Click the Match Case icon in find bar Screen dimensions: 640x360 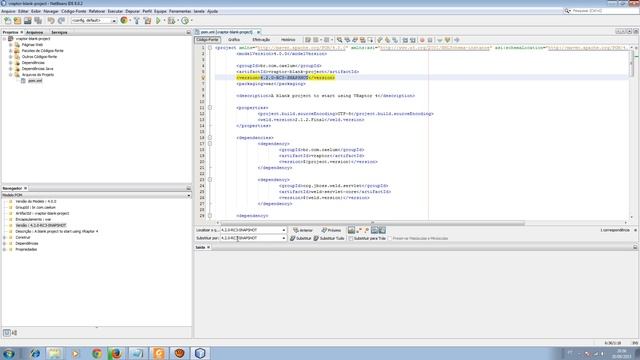[351, 231]
